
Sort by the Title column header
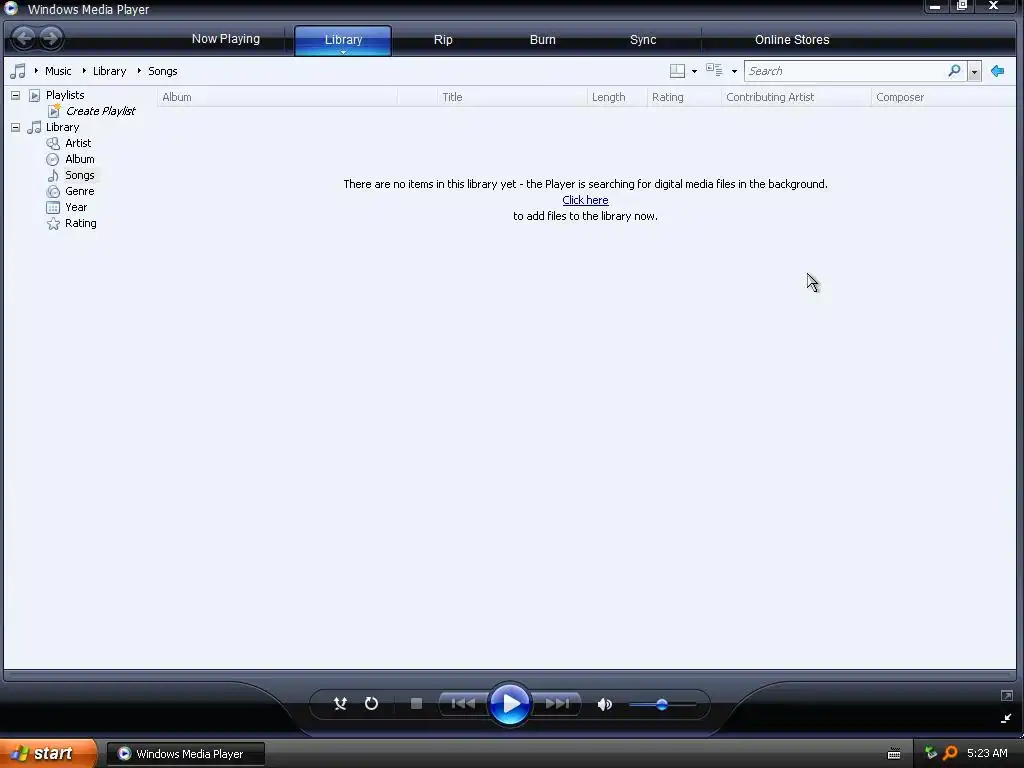[512, 97]
